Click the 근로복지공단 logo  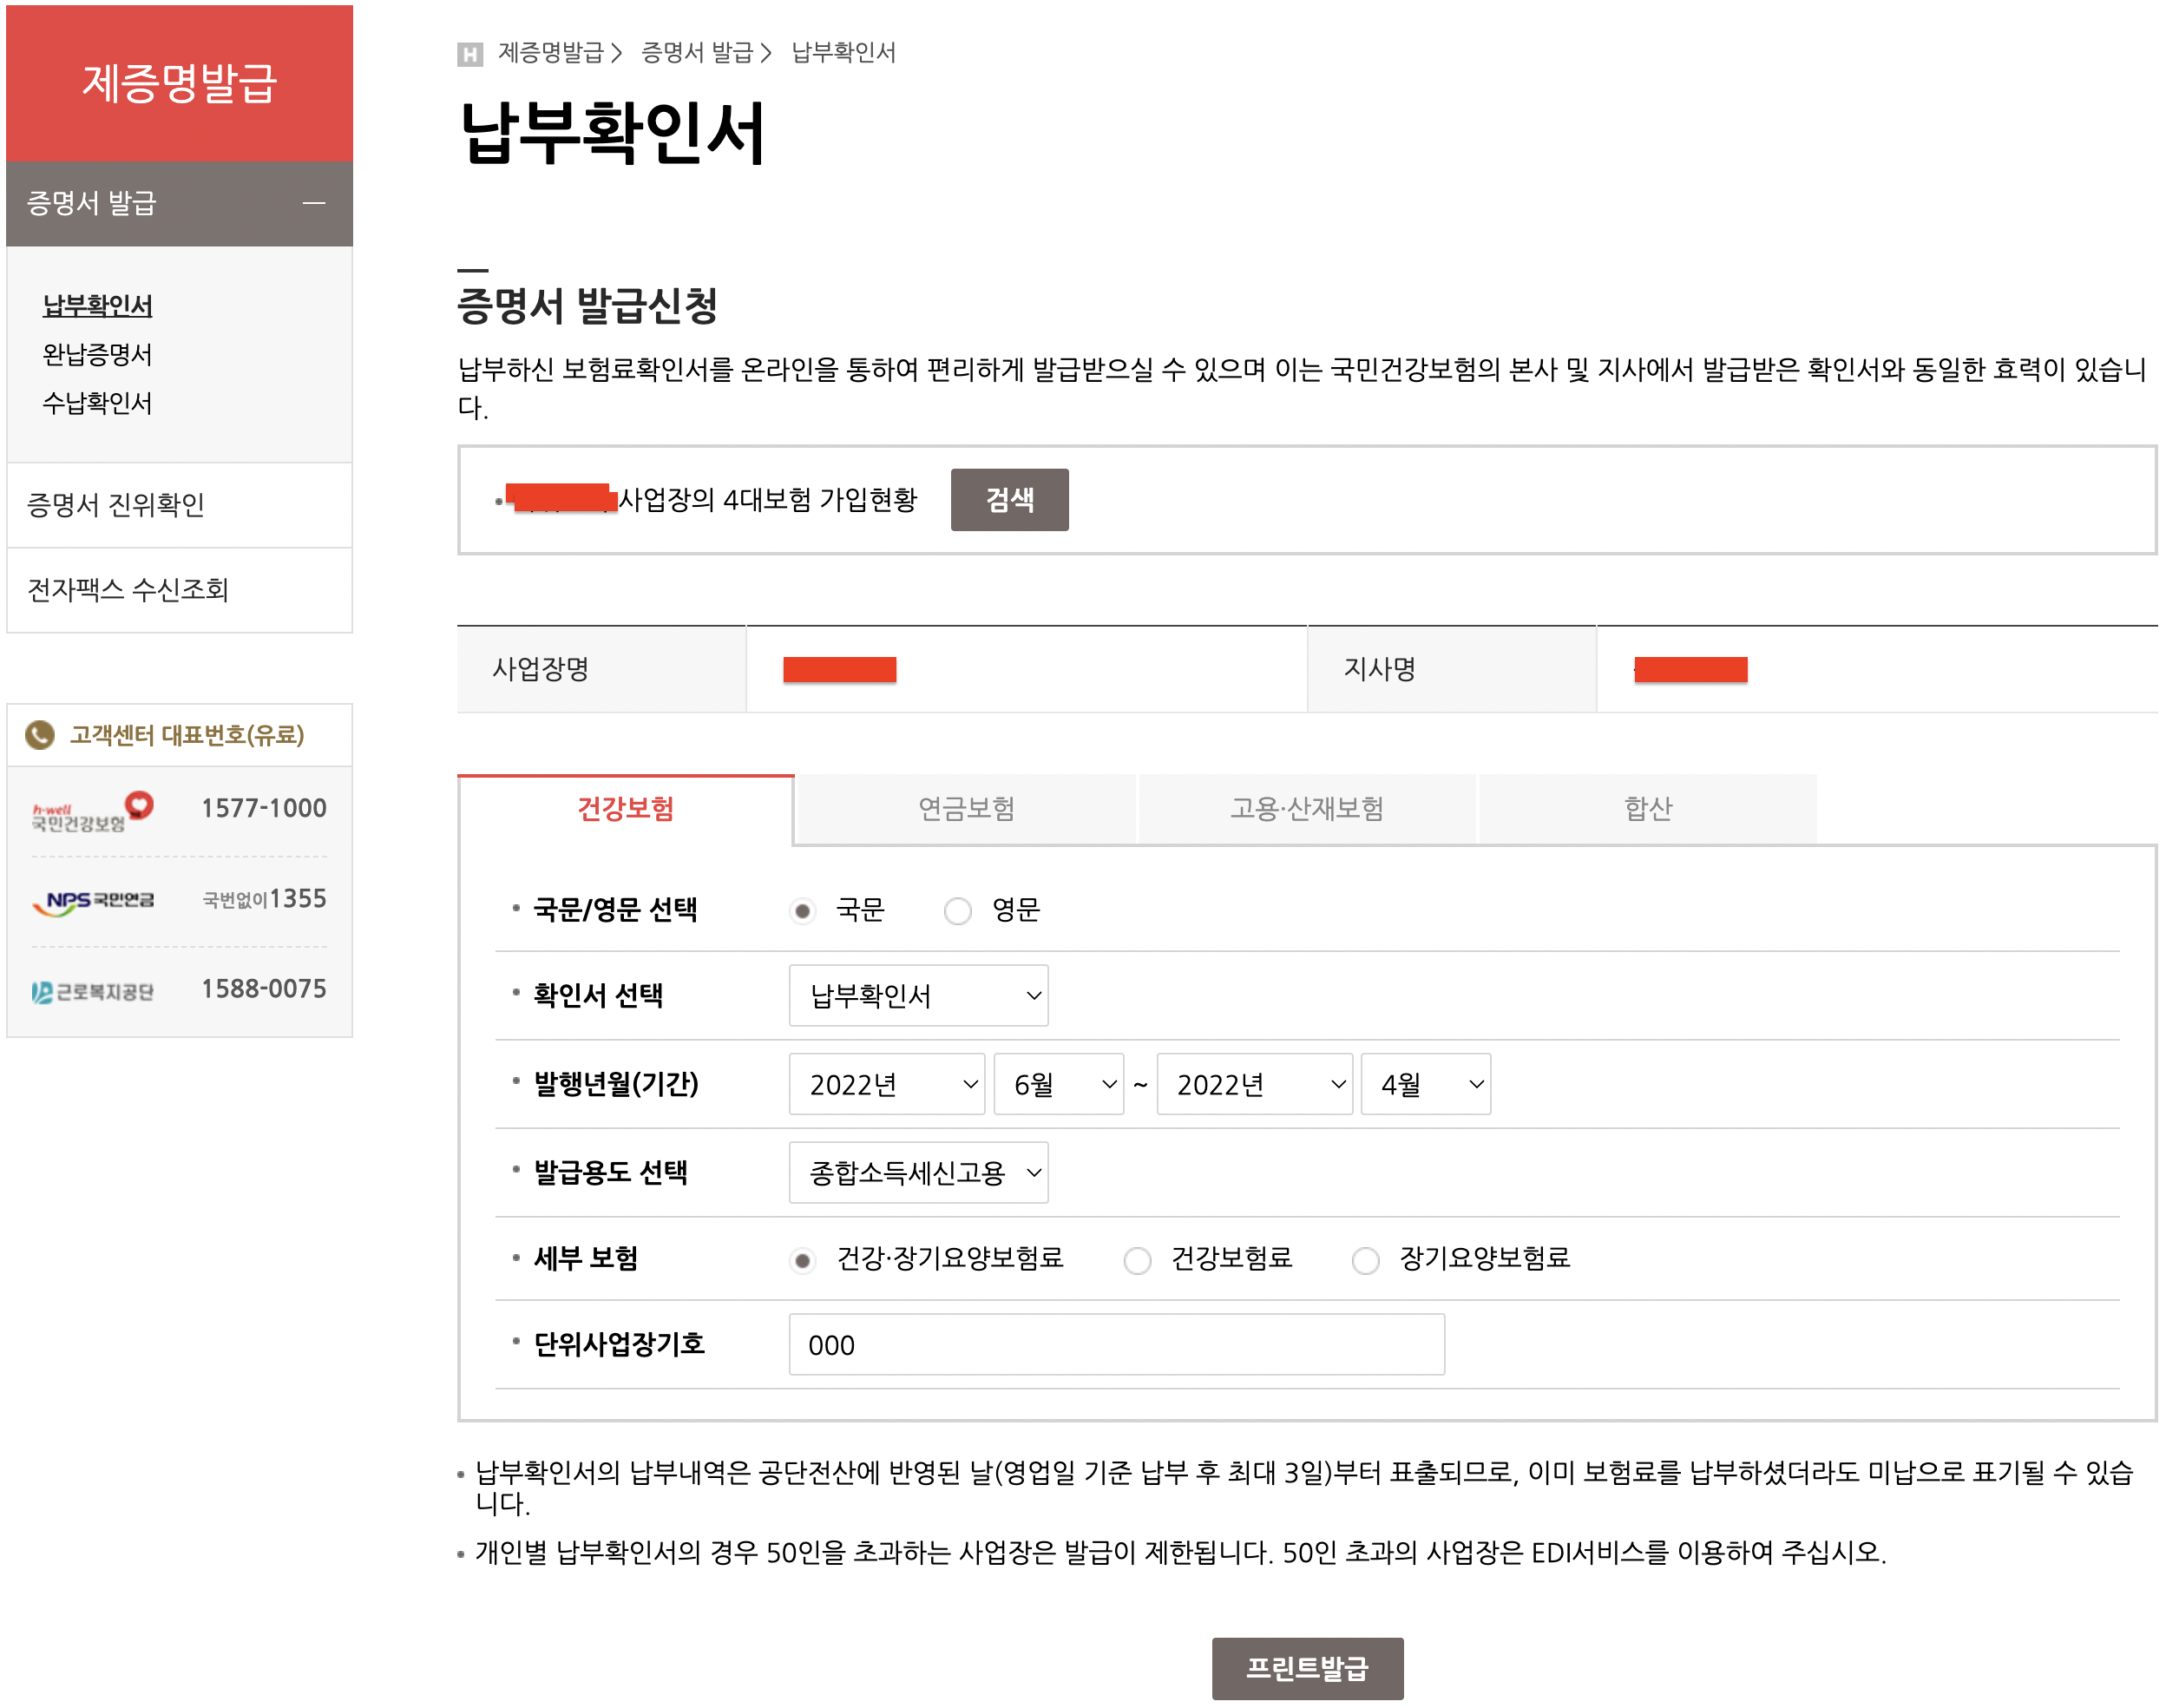[x=92, y=991]
